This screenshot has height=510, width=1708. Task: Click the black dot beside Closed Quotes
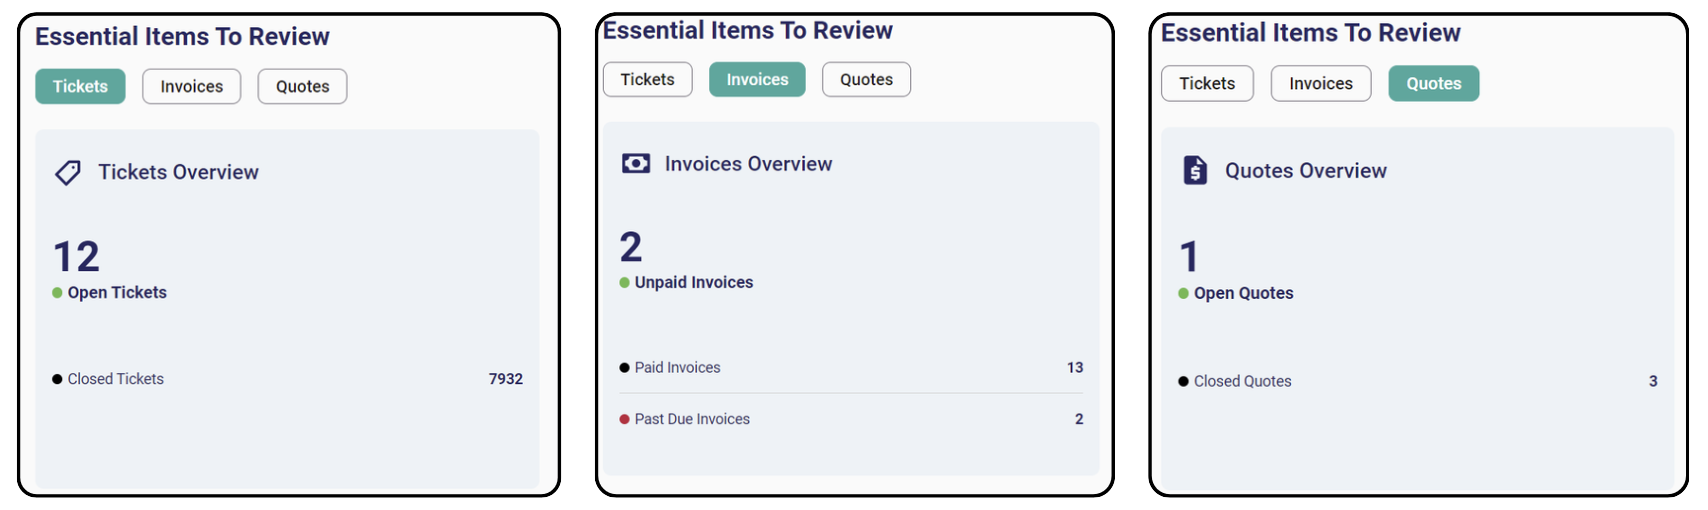tap(1184, 382)
